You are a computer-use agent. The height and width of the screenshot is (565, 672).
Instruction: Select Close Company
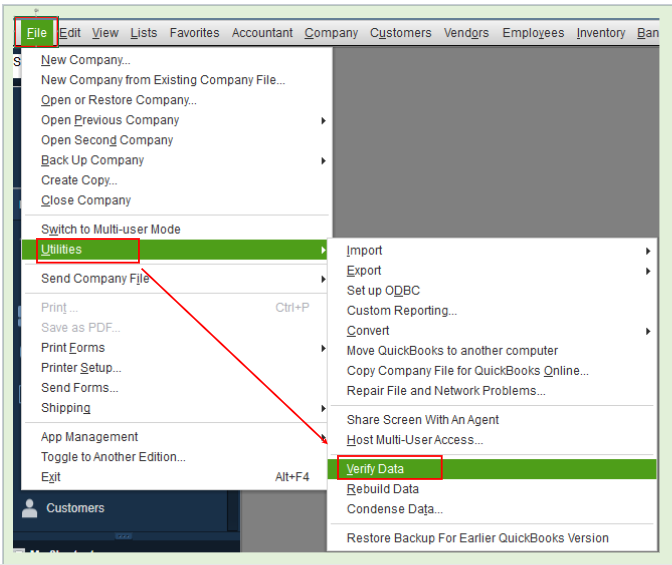click(176, 200)
